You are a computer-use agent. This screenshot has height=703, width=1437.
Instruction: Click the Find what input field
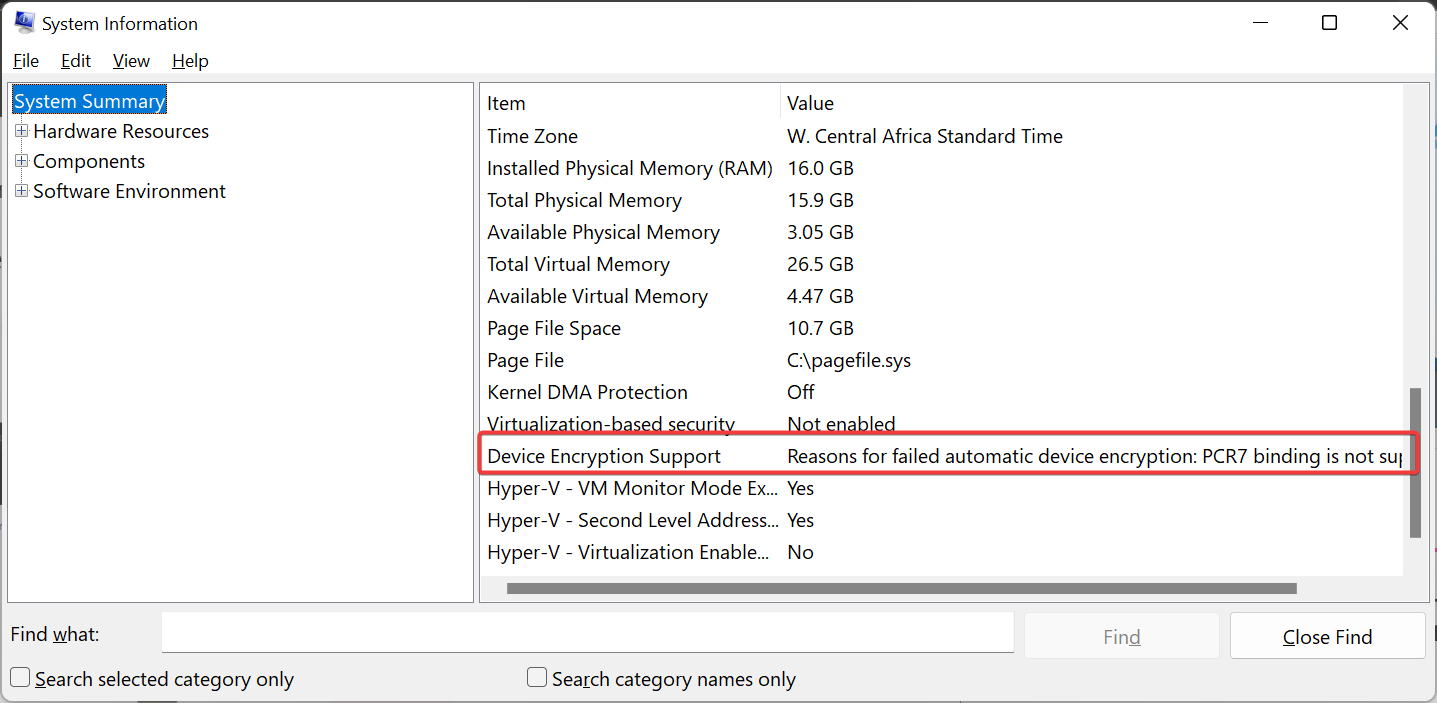[588, 635]
